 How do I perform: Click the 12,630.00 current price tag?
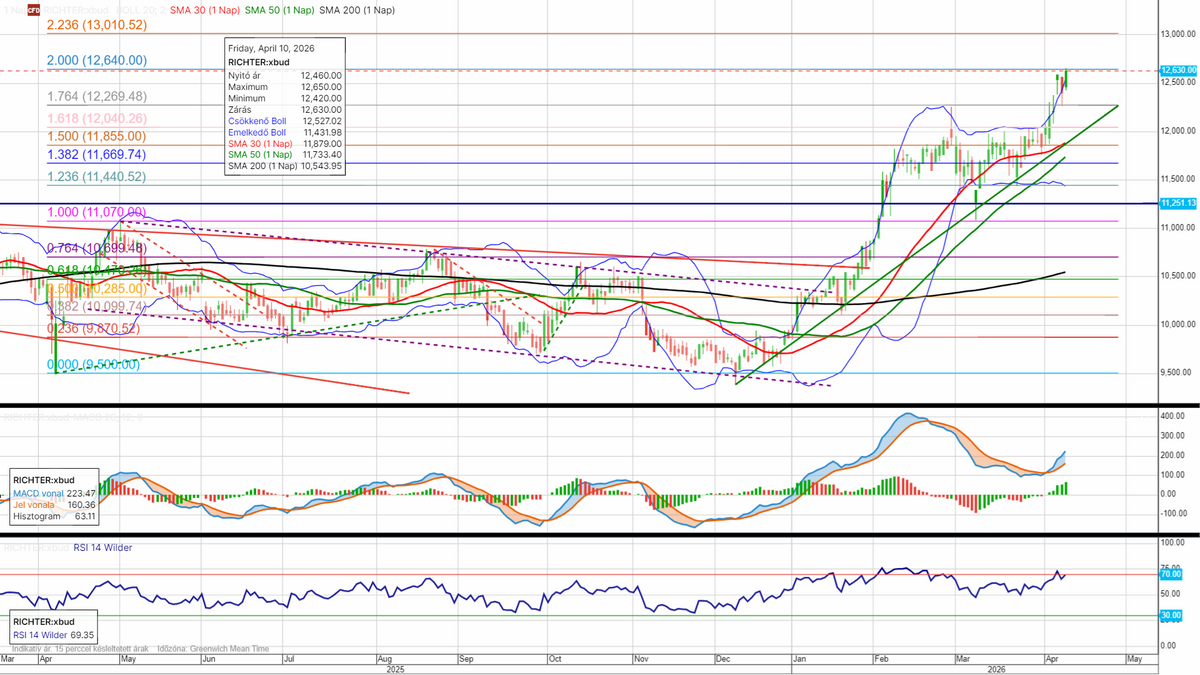pos(1178,70)
